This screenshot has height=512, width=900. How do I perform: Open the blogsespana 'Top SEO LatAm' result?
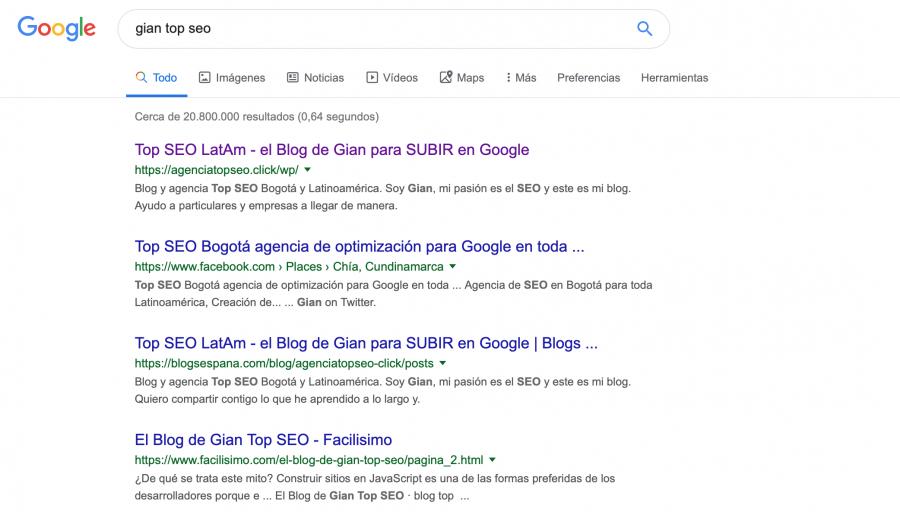click(366, 343)
